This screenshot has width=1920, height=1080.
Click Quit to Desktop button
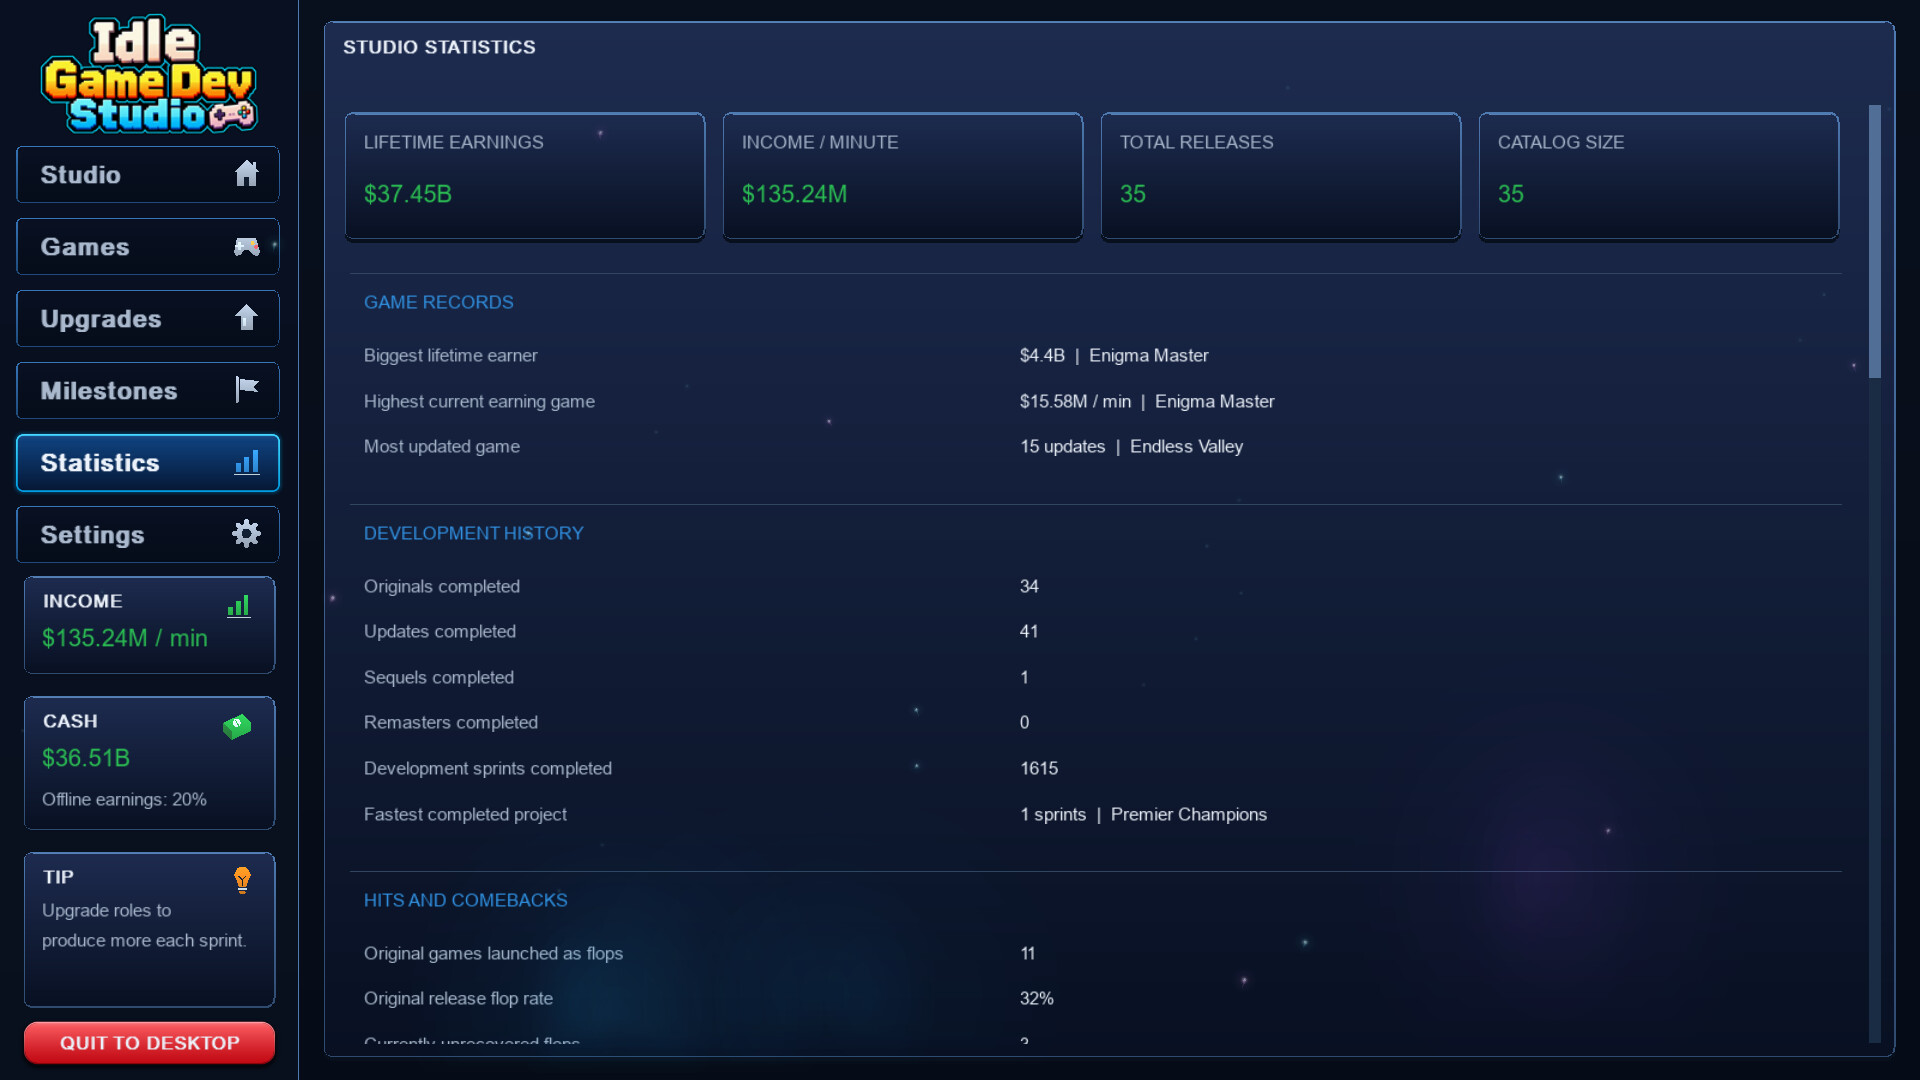(149, 1043)
